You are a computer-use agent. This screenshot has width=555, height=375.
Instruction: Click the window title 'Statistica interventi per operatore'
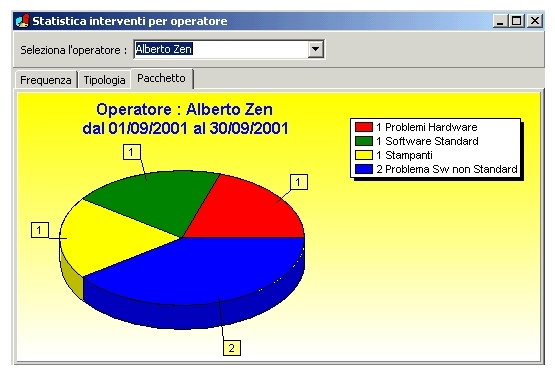click(x=130, y=21)
